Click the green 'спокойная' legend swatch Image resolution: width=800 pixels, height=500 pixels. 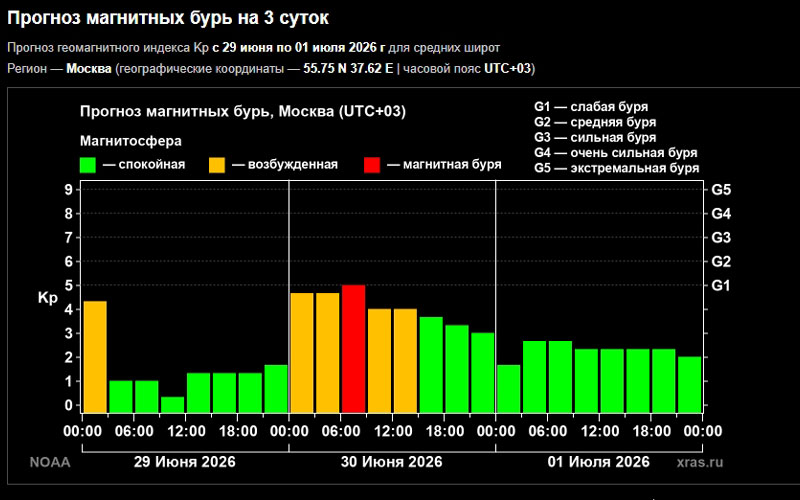(x=88, y=165)
